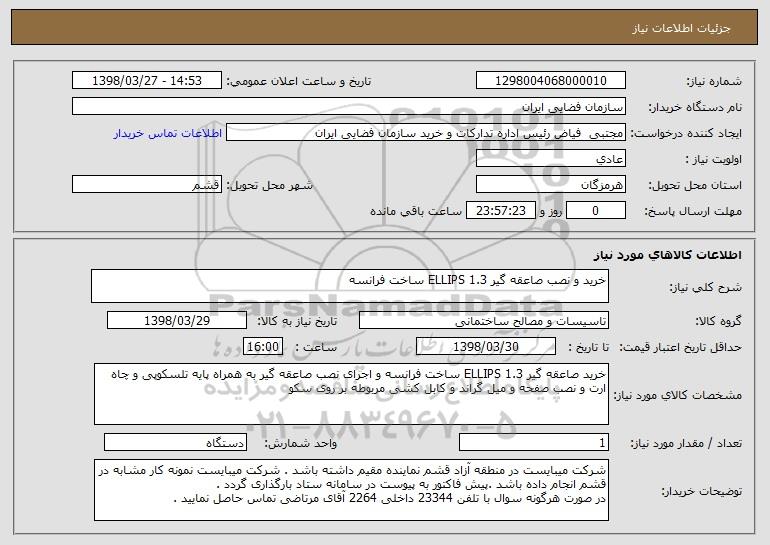Click the label مهلت ارسال پاسخ

pos(693,212)
